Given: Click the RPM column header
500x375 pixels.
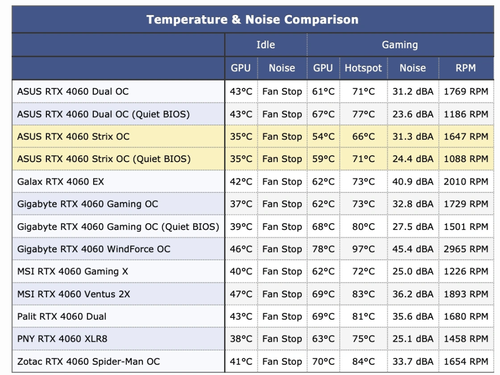Looking at the screenshot, I should point(466,68).
